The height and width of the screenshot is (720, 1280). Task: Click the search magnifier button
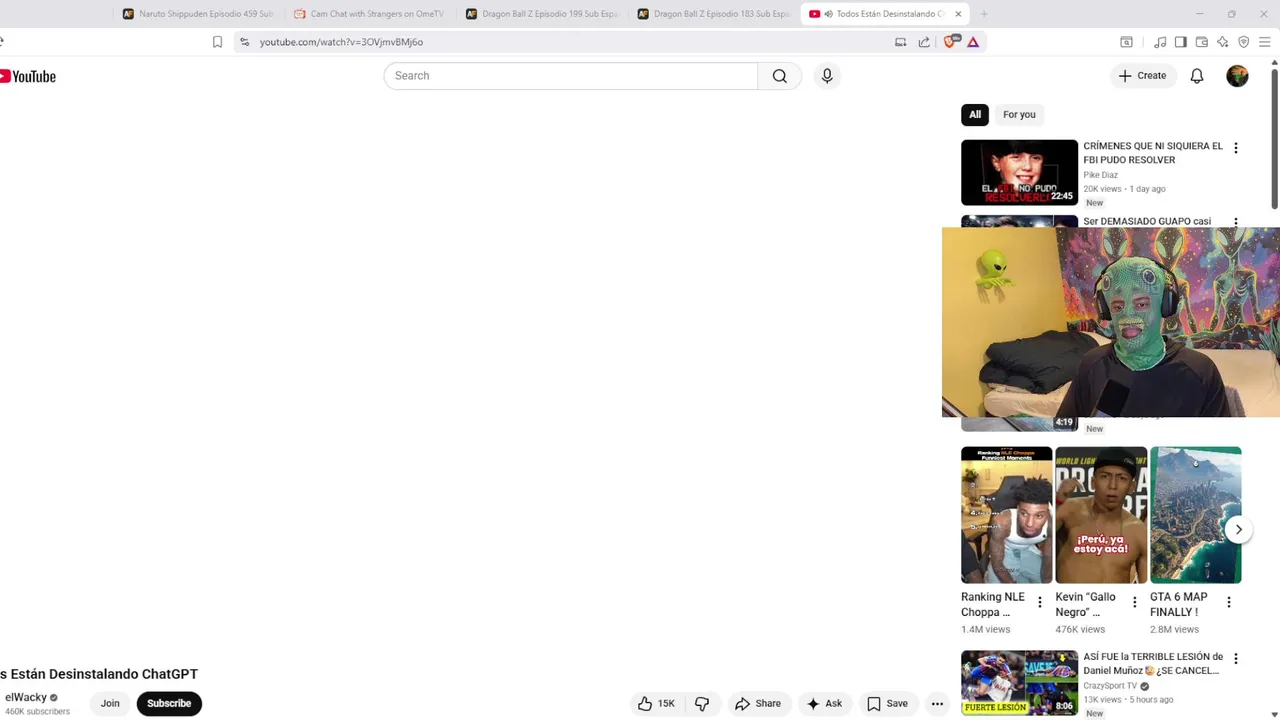coord(780,76)
